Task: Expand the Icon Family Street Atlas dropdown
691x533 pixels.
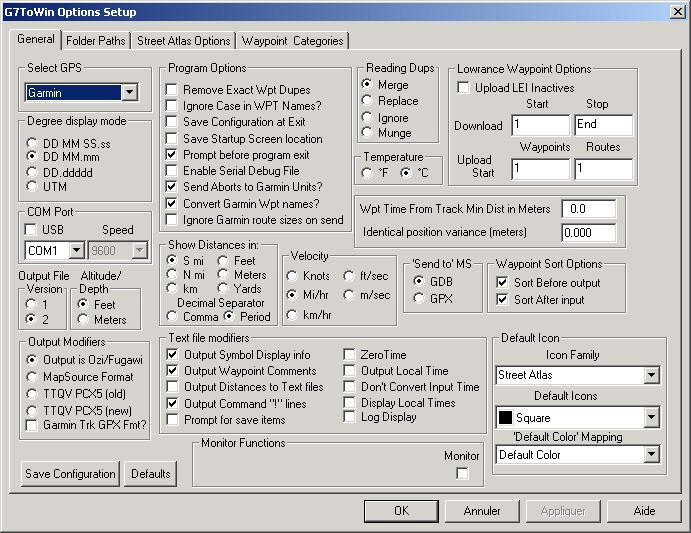Action: (x=651, y=375)
